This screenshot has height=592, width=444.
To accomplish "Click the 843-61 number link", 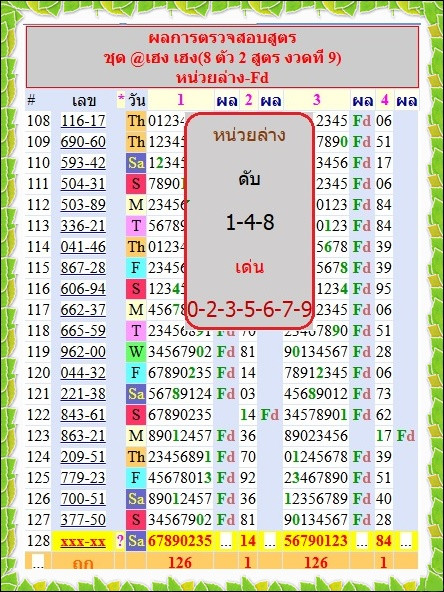I will click(x=83, y=415).
